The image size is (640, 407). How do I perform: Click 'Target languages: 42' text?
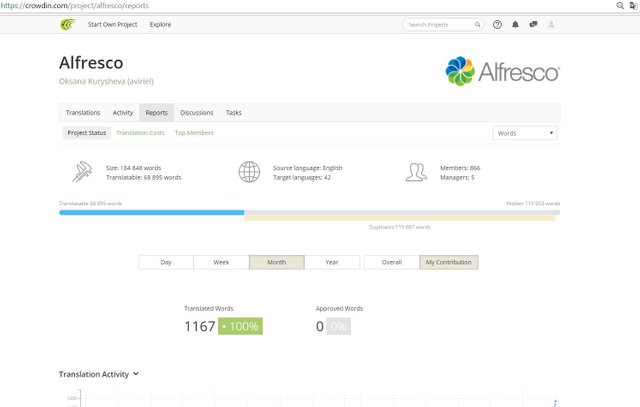click(x=302, y=178)
